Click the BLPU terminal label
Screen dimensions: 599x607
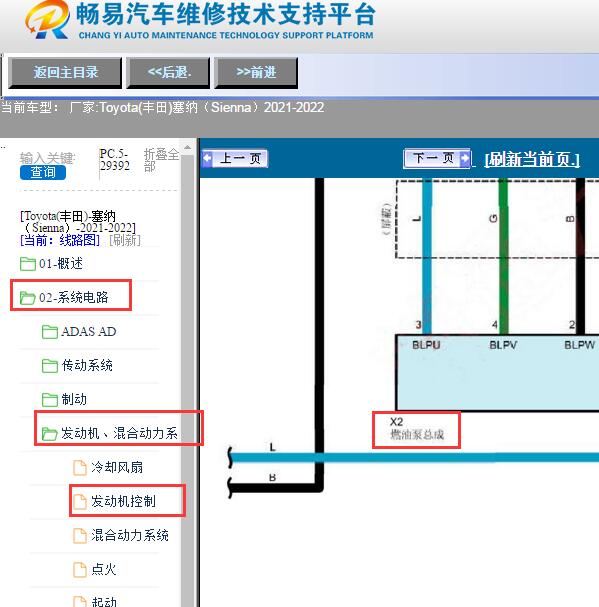426,345
